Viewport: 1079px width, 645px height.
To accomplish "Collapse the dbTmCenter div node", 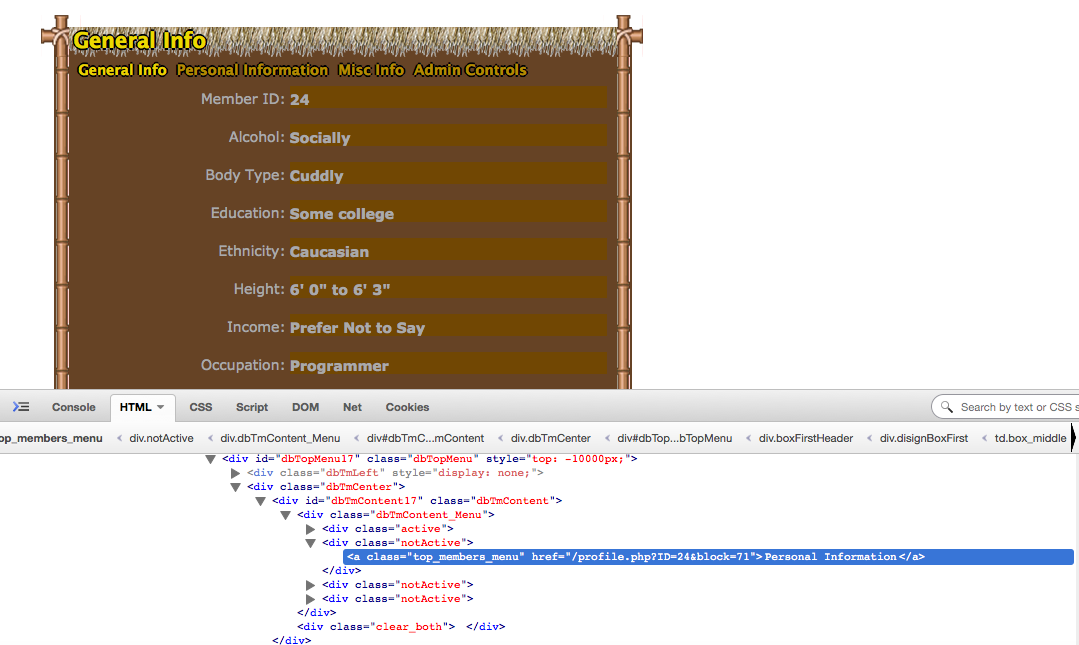I will pyautogui.click(x=236, y=487).
